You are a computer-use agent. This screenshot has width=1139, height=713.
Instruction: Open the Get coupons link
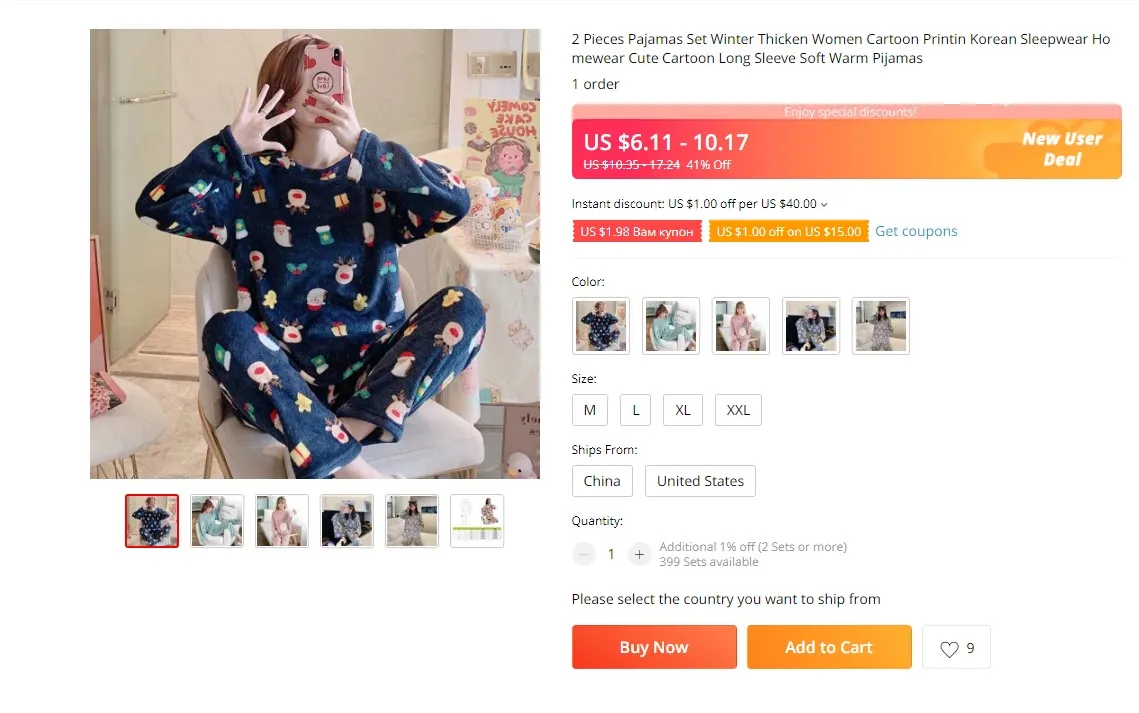tap(916, 231)
